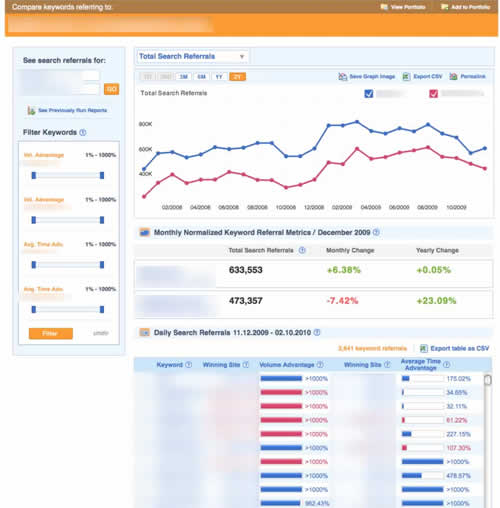Click the orange keyword referrals count text
500x508 pixels.
(x=372, y=349)
